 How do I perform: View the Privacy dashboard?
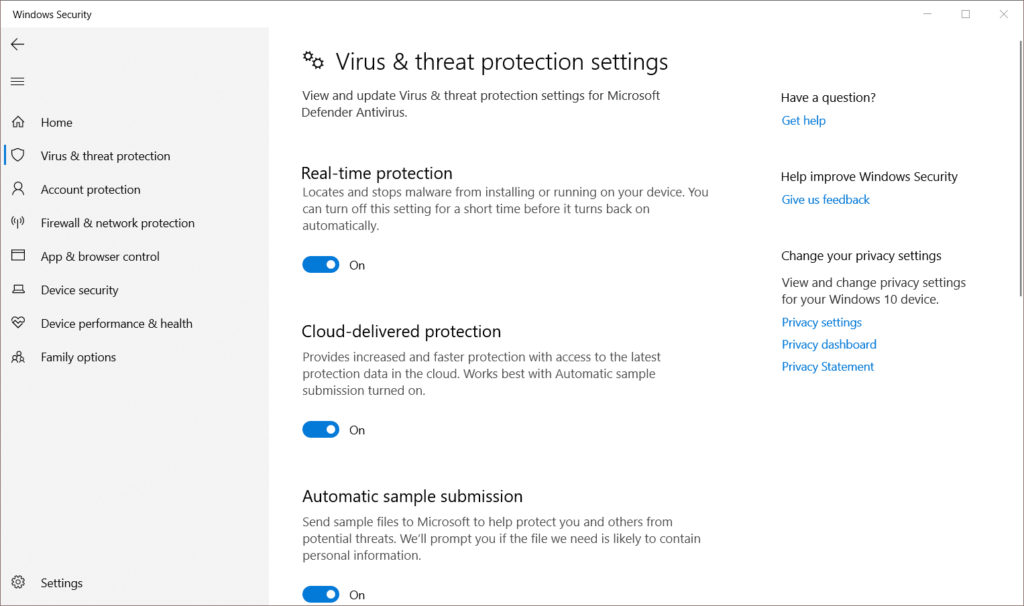828,344
